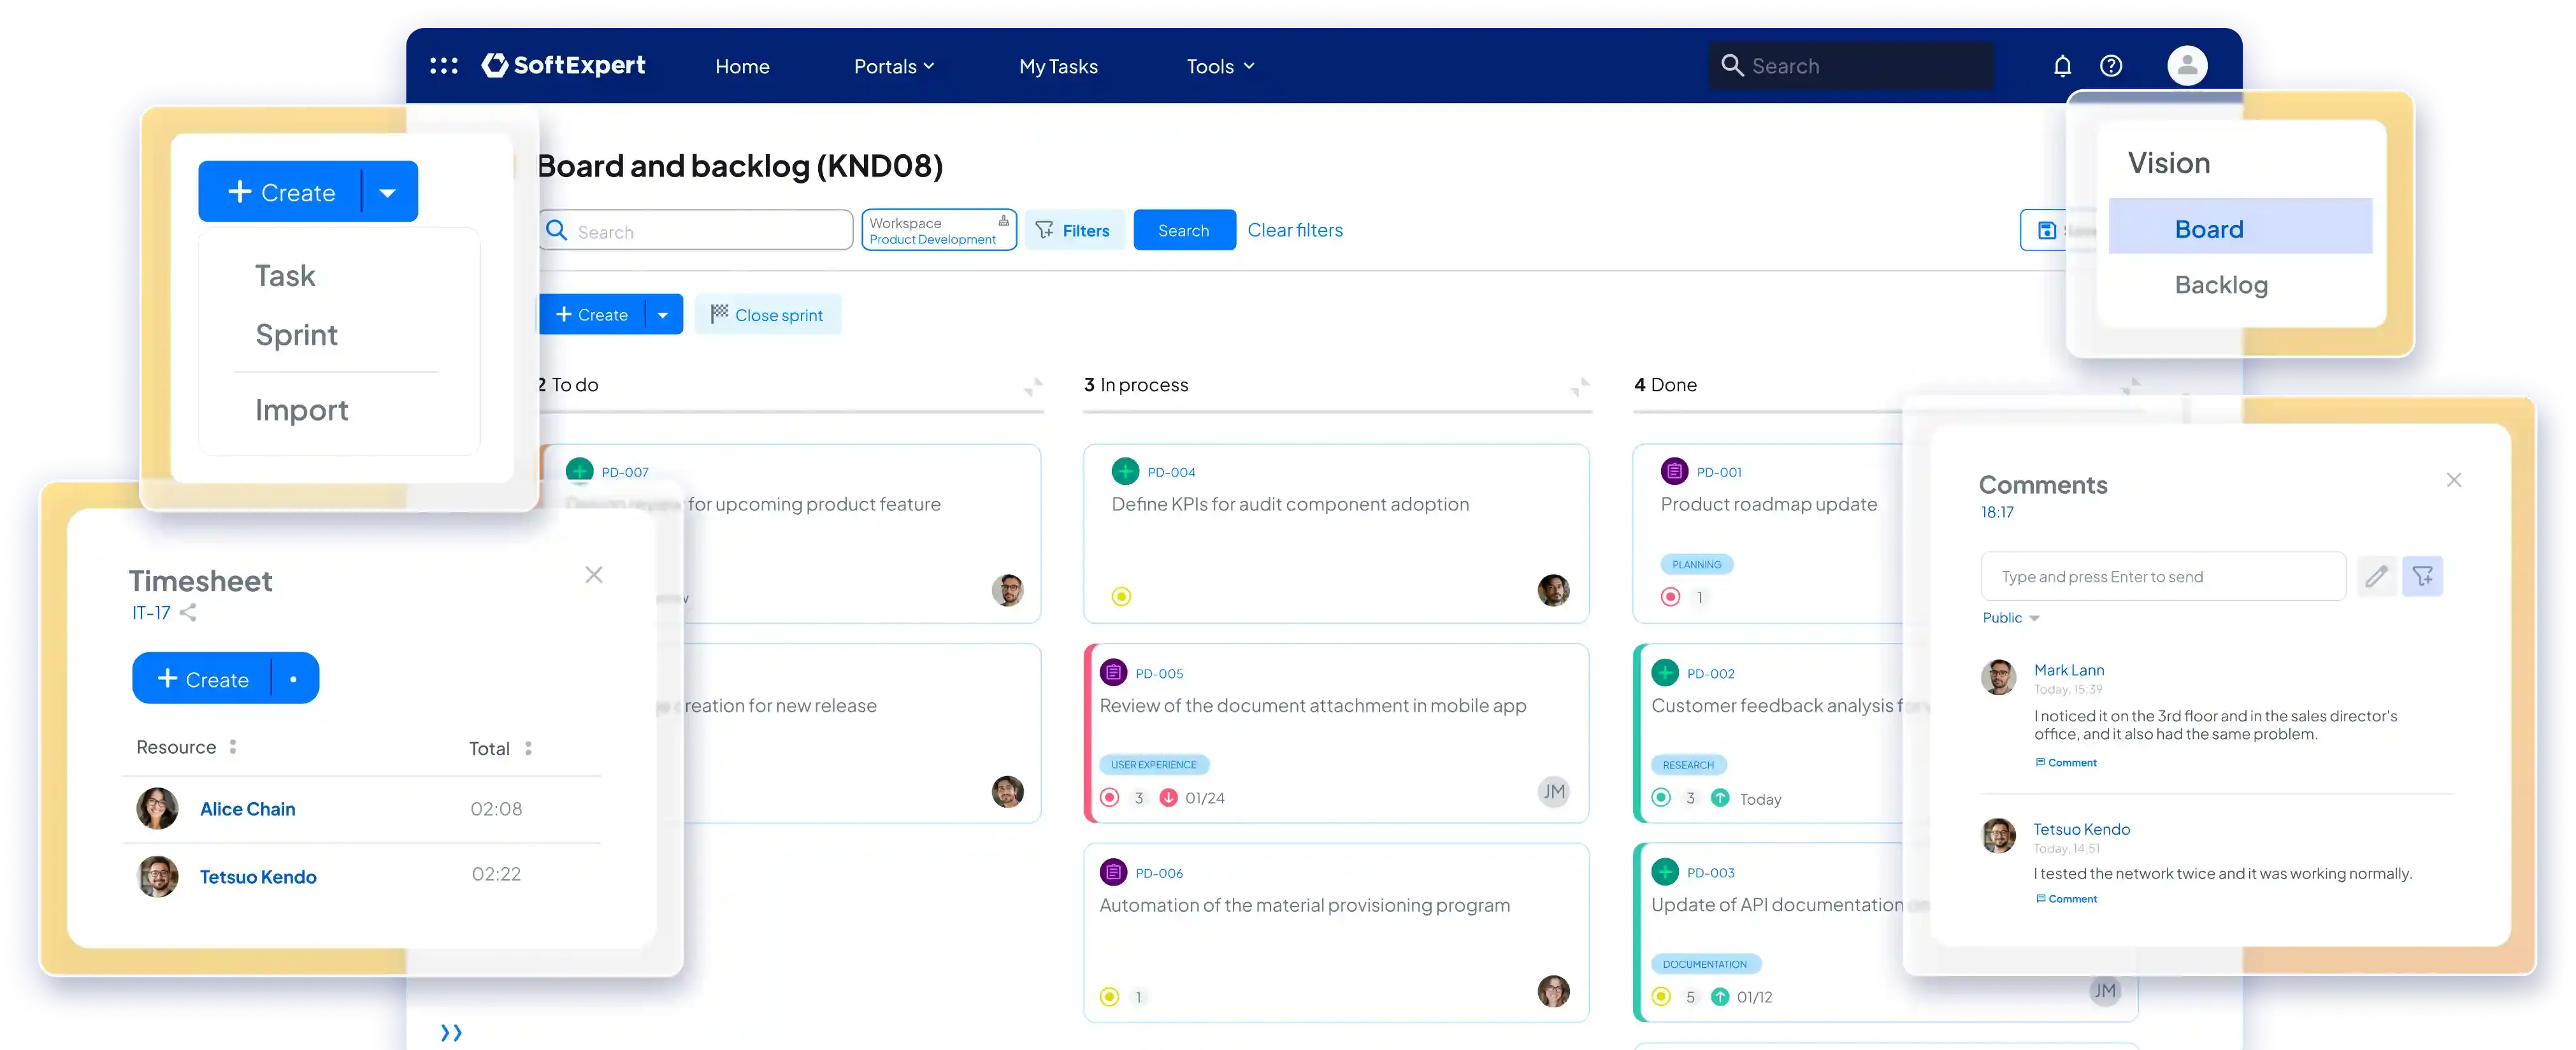Click the pencil edit icon in Comments
Screen dimensions: 2576x1050
tap(2376, 577)
